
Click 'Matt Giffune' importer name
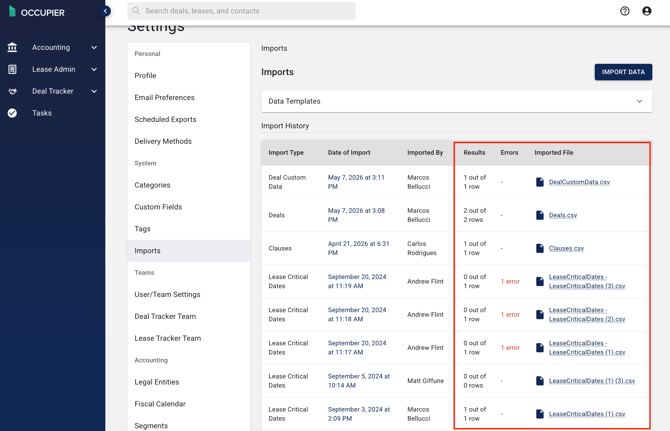(425, 381)
